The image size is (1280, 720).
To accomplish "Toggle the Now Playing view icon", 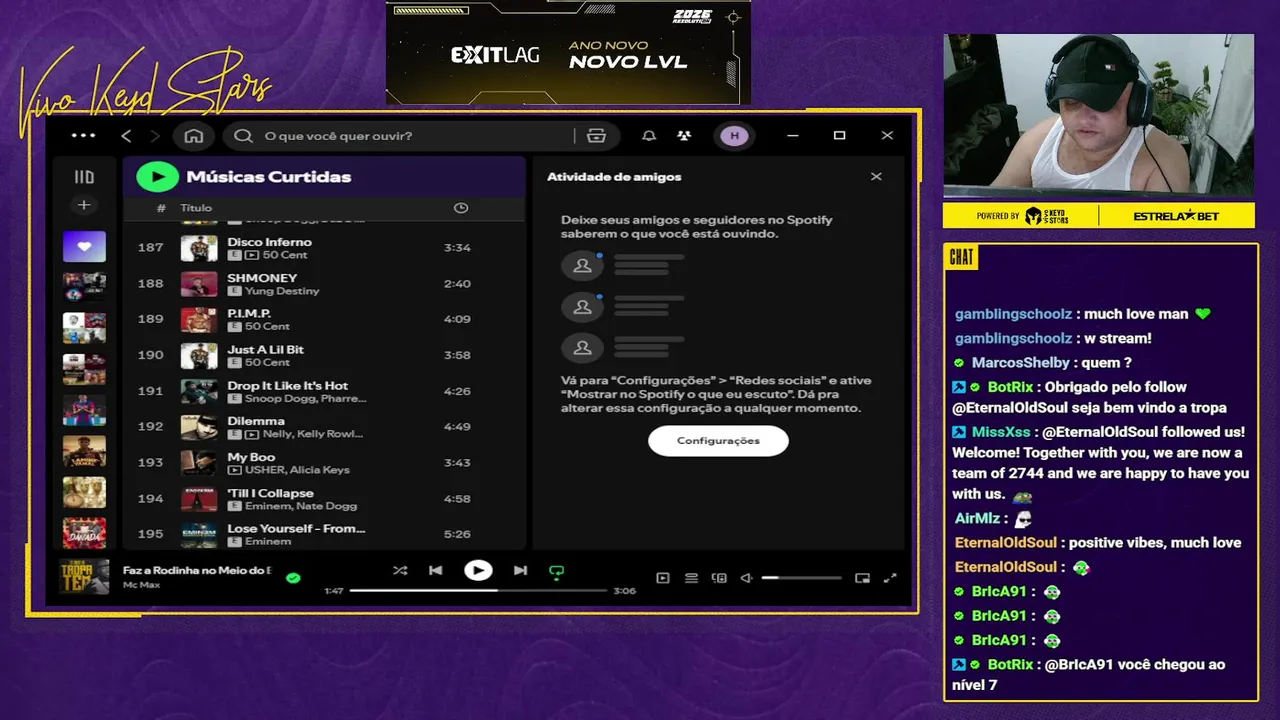I will click(x=663, y=578).
